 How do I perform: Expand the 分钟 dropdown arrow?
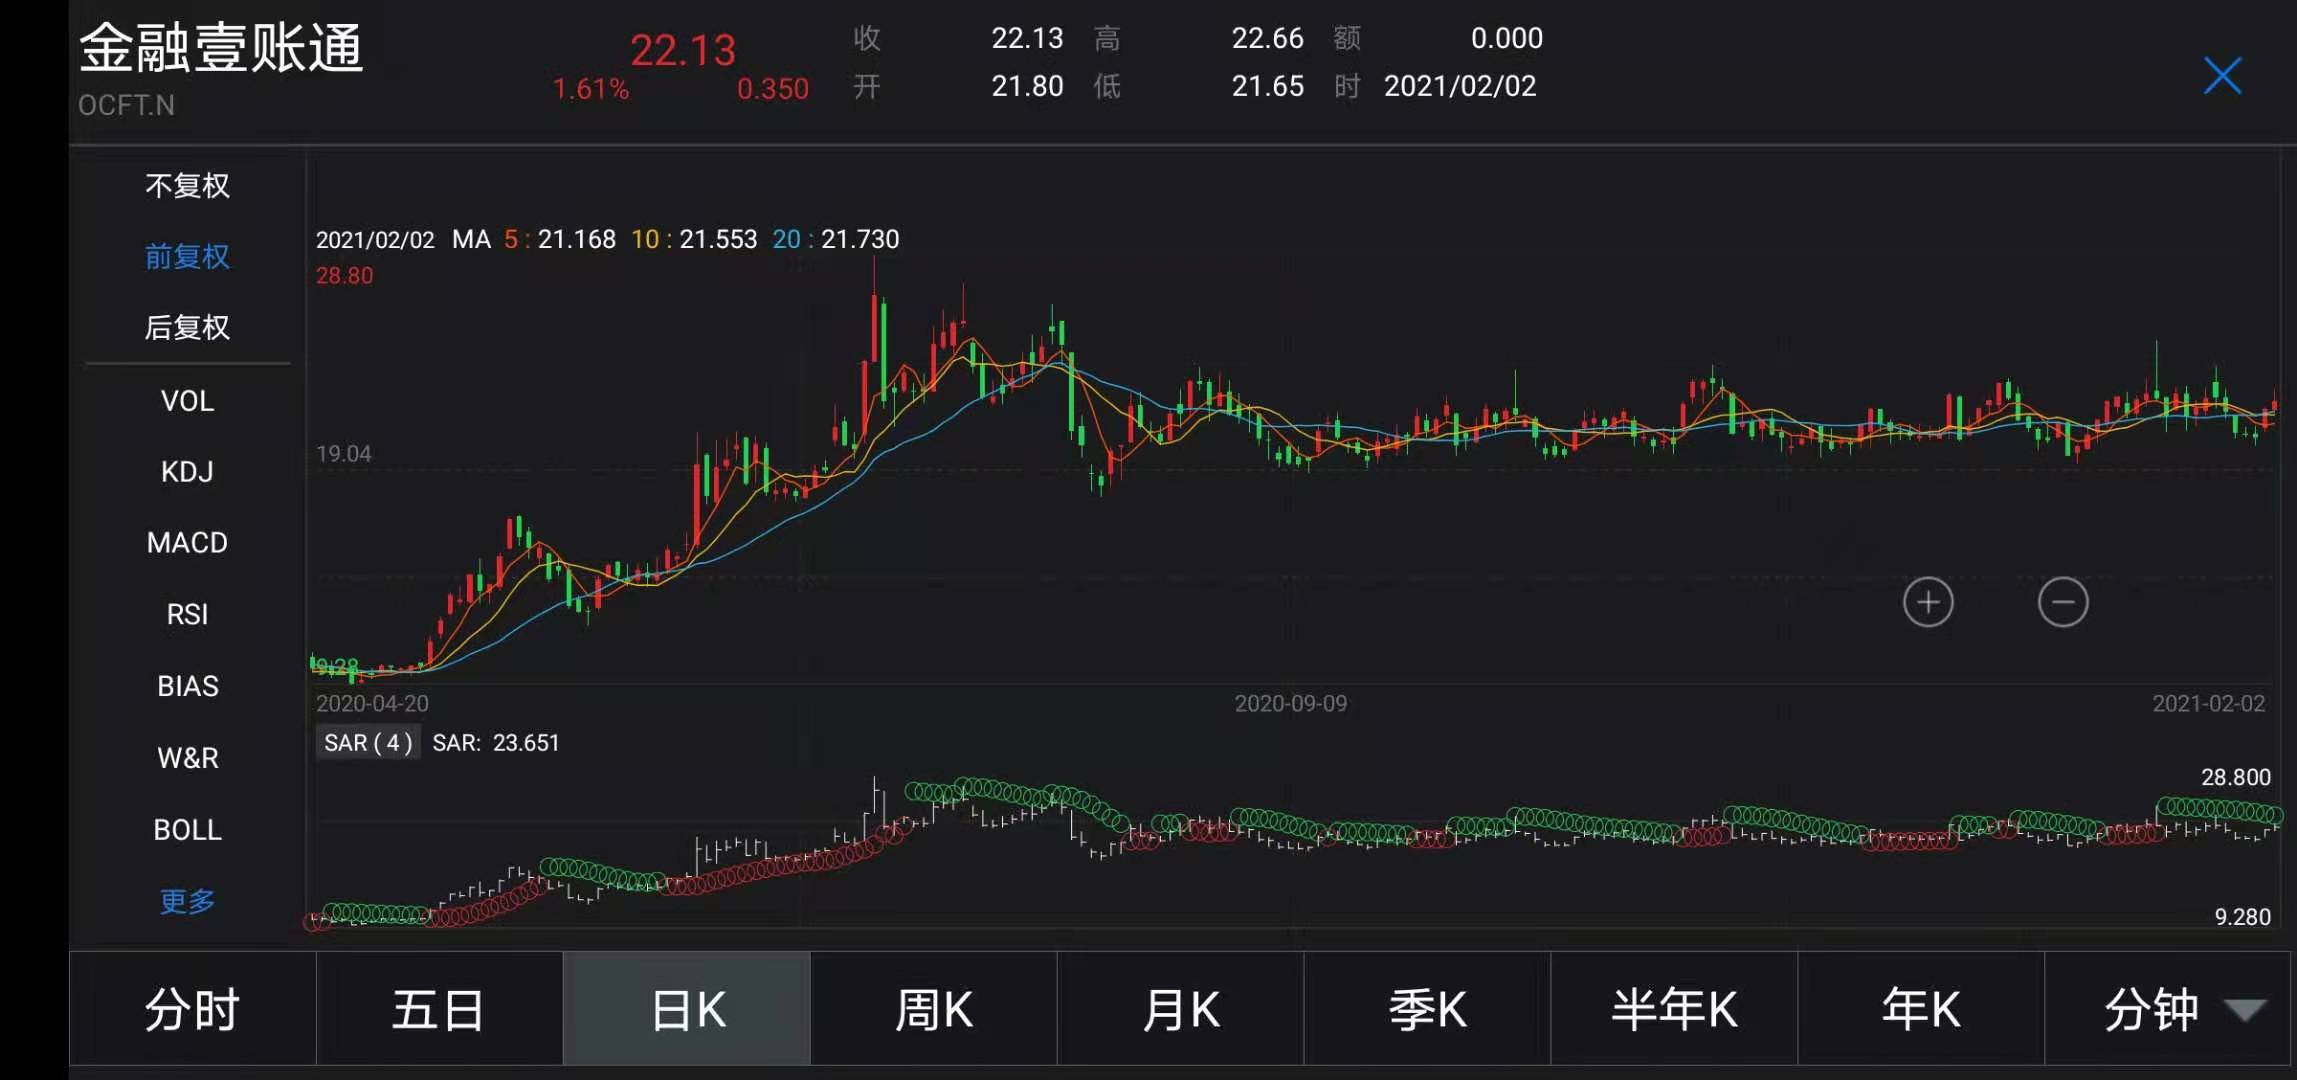pyautogui.click(x=2245, y=1010)
